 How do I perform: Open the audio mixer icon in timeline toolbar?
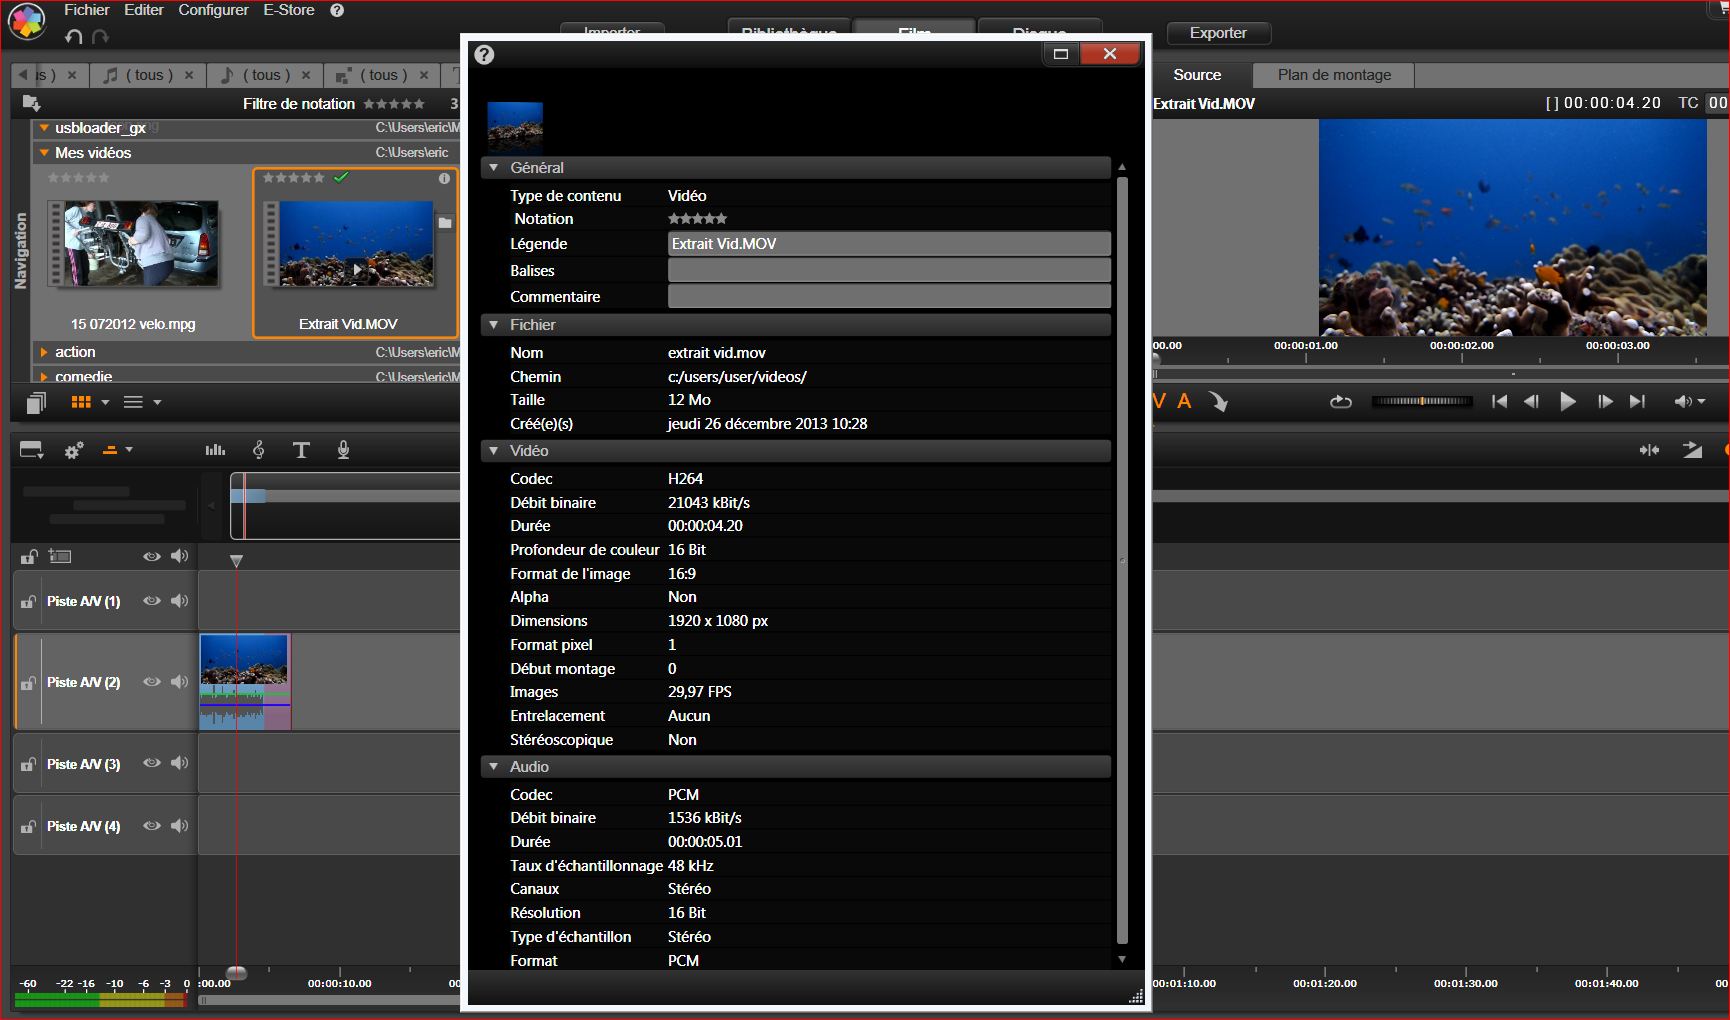click(215, 450)
